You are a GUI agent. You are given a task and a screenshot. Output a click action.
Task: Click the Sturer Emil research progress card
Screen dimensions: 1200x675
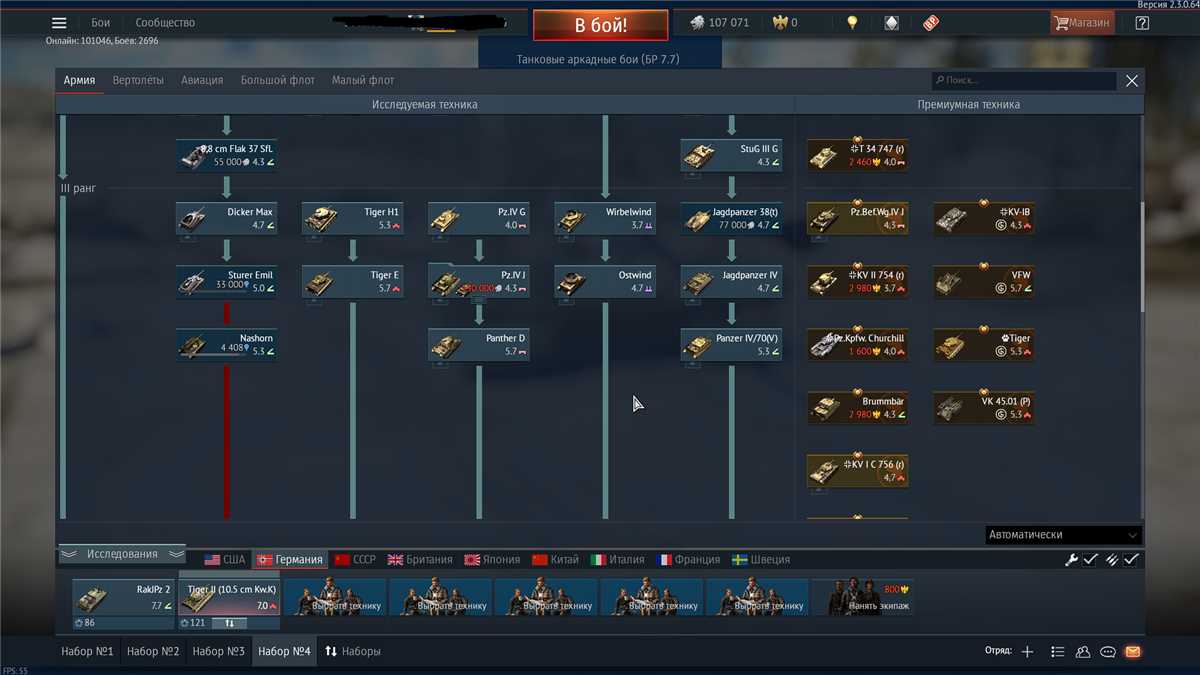226,281
